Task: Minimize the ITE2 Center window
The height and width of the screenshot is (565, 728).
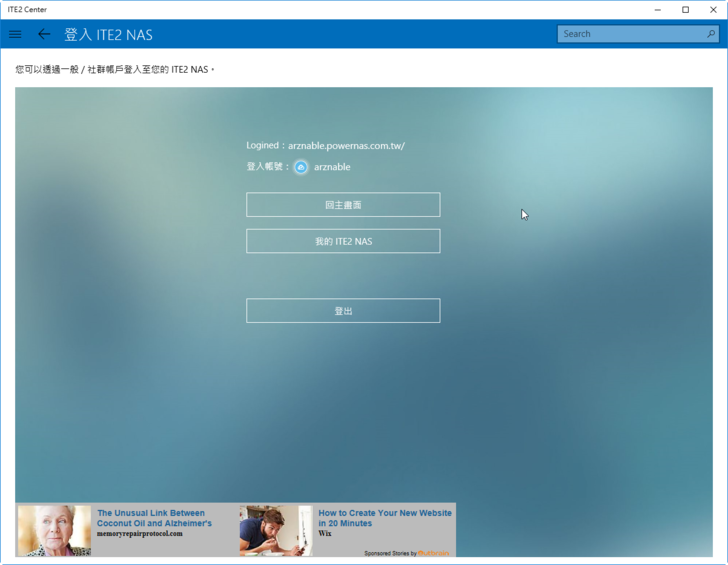Action: [x=657, y=9]
